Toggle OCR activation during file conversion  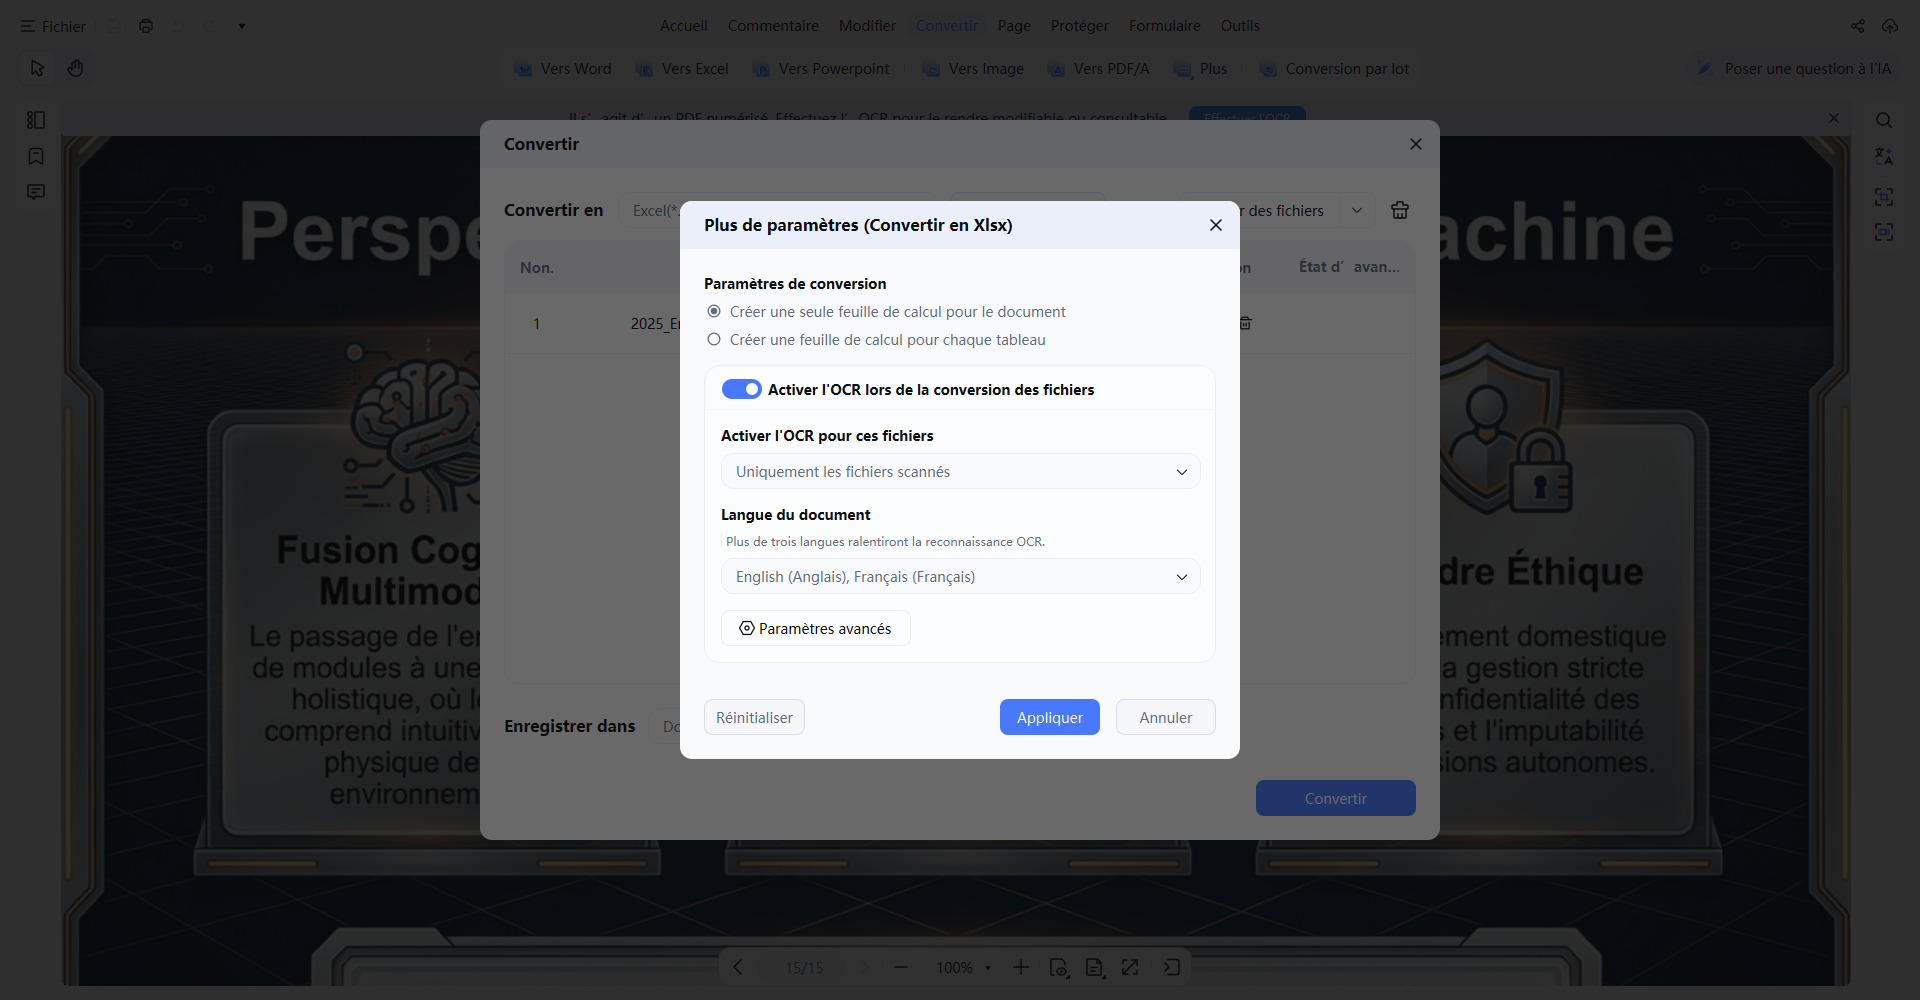742,389
